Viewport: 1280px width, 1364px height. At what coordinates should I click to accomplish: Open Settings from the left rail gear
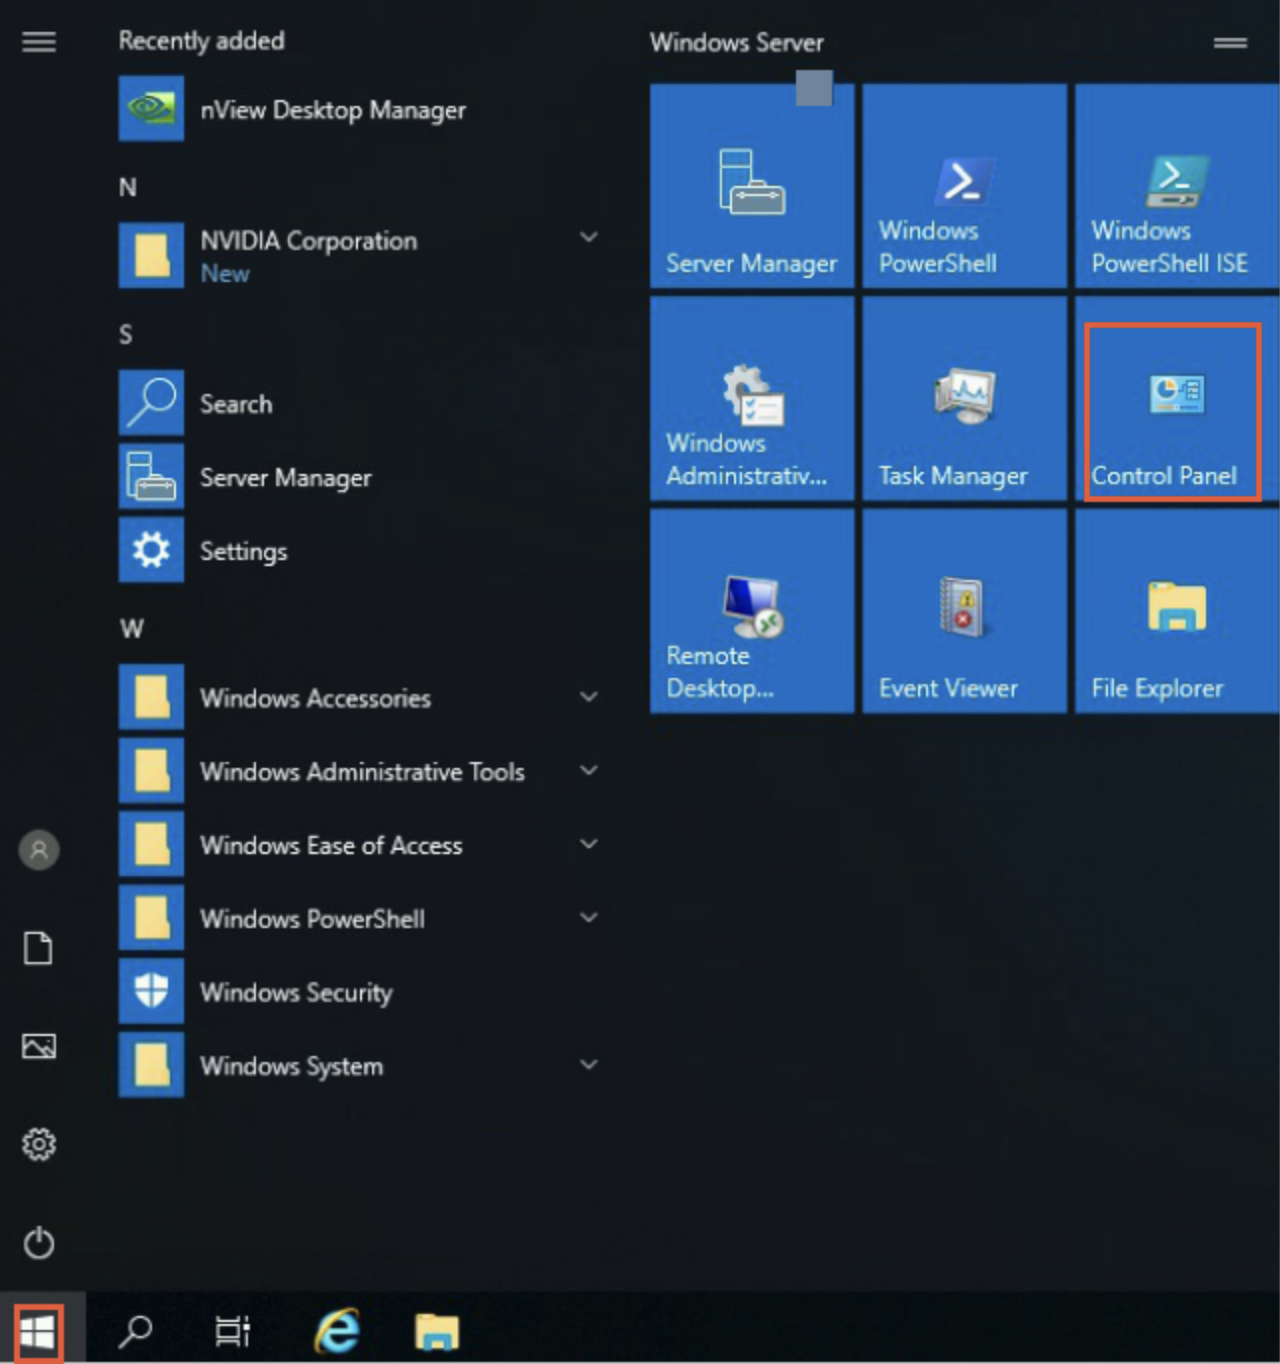tap(39, 1144)
